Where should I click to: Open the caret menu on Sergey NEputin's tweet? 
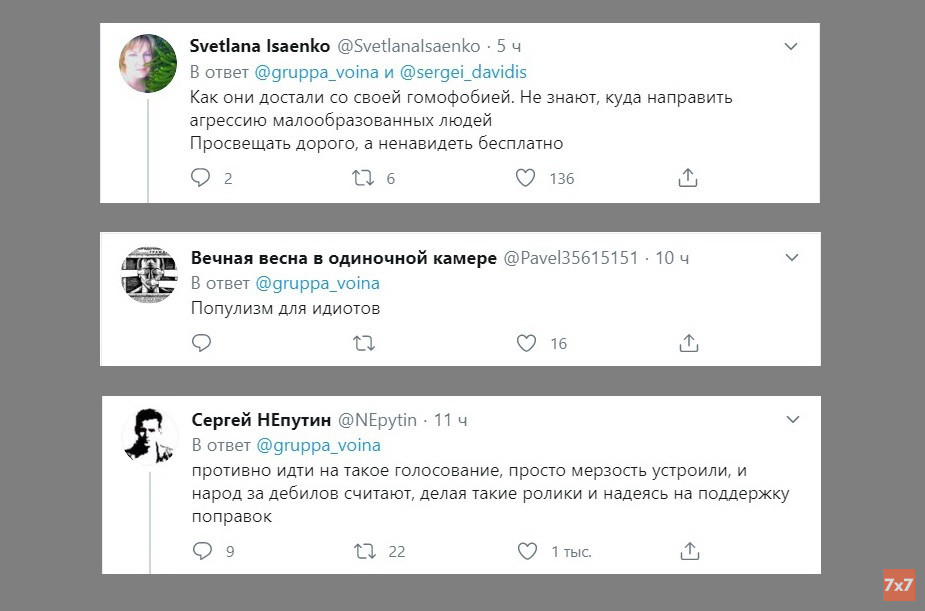coord(791,419)
